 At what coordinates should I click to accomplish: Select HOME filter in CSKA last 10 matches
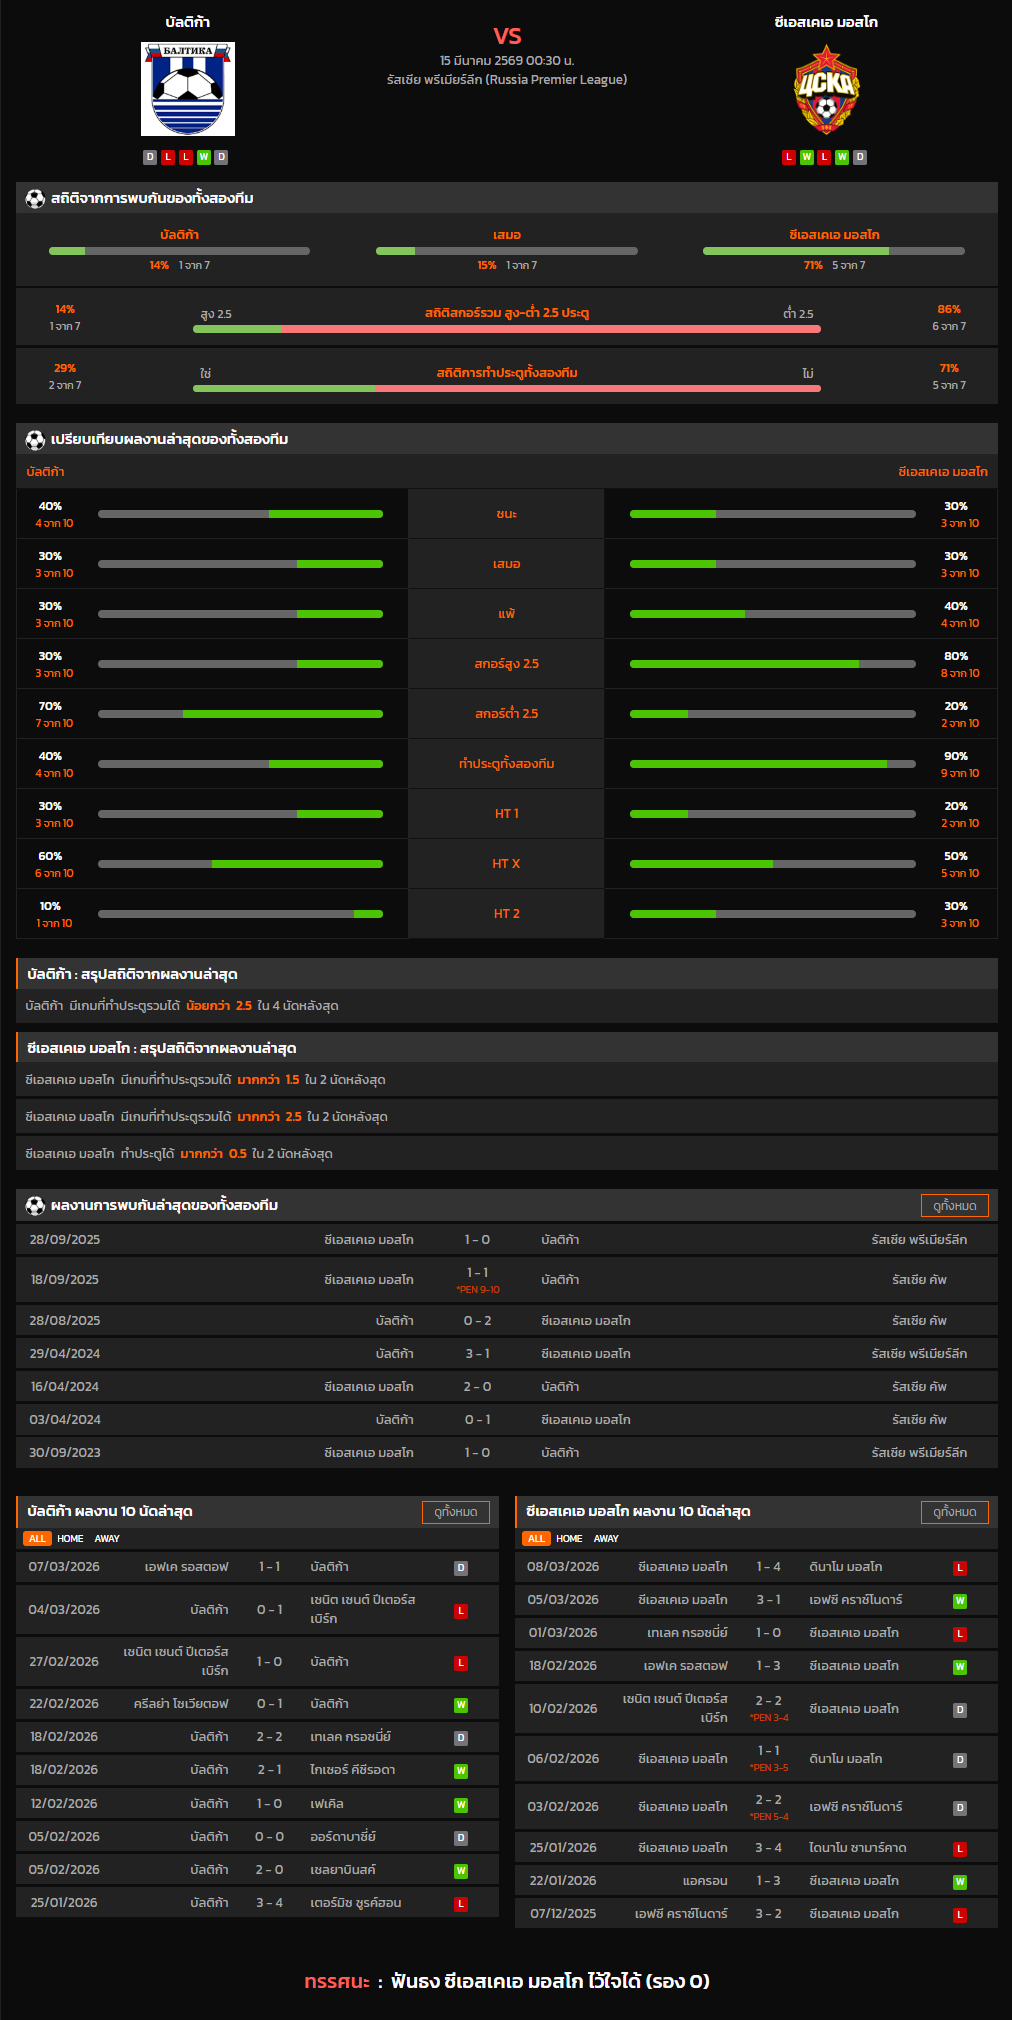click(569, 1539)
